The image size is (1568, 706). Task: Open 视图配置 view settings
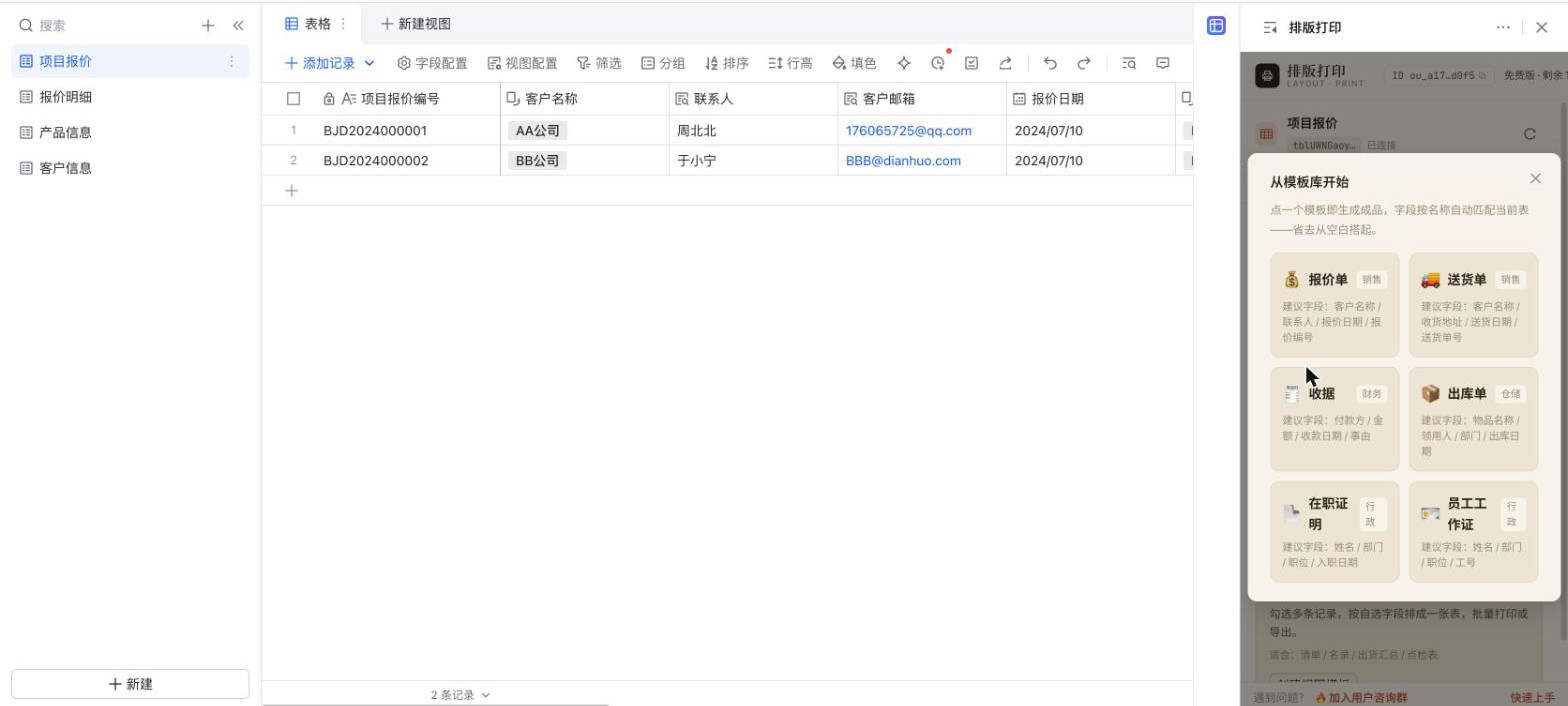click(522, 63)
